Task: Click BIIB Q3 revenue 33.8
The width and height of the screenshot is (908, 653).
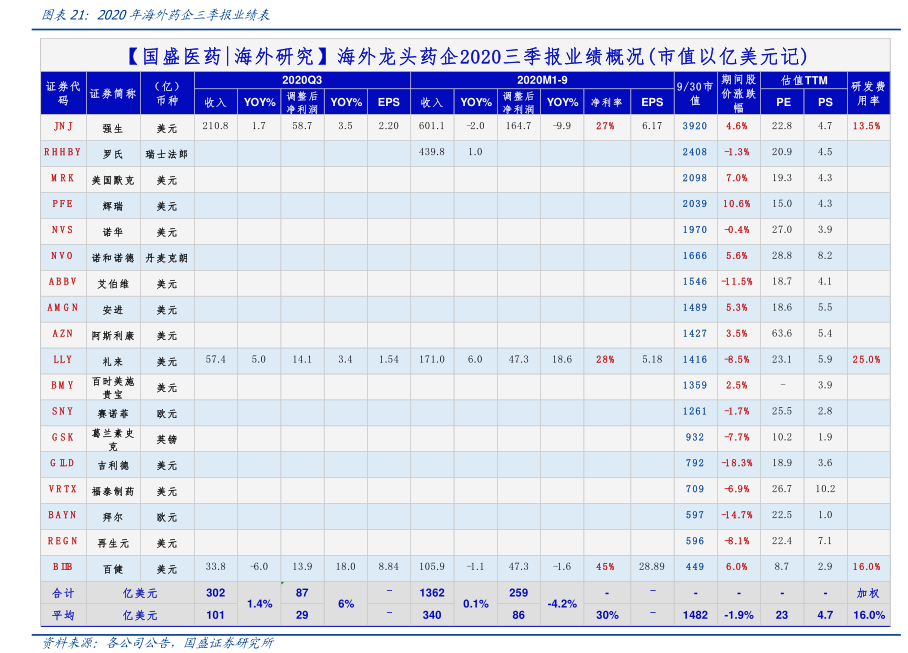Action: point(215,567)
